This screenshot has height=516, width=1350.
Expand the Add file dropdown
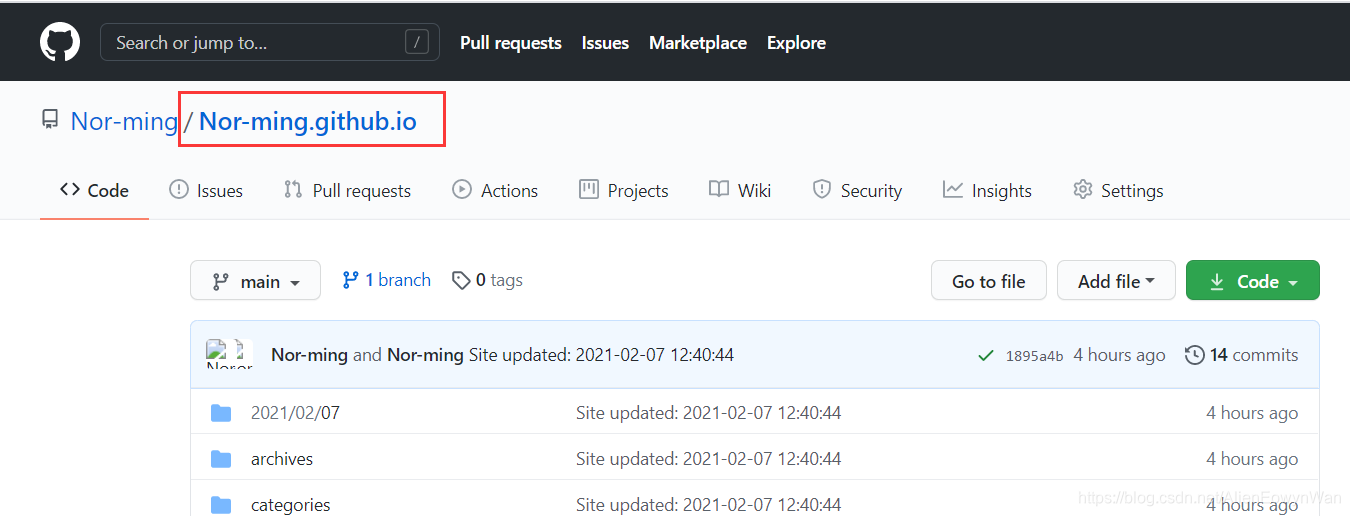[1116, 280]
